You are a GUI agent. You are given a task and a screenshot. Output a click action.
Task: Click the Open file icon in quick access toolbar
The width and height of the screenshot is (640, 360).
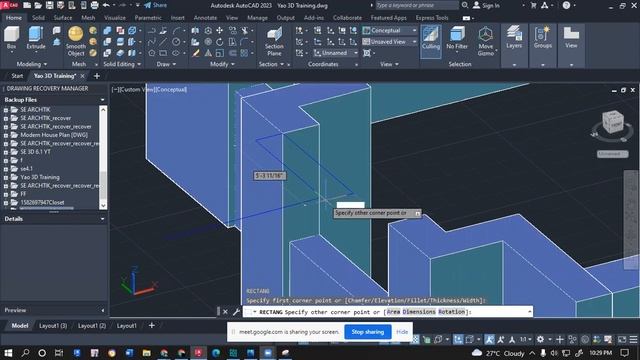point(38,5)
